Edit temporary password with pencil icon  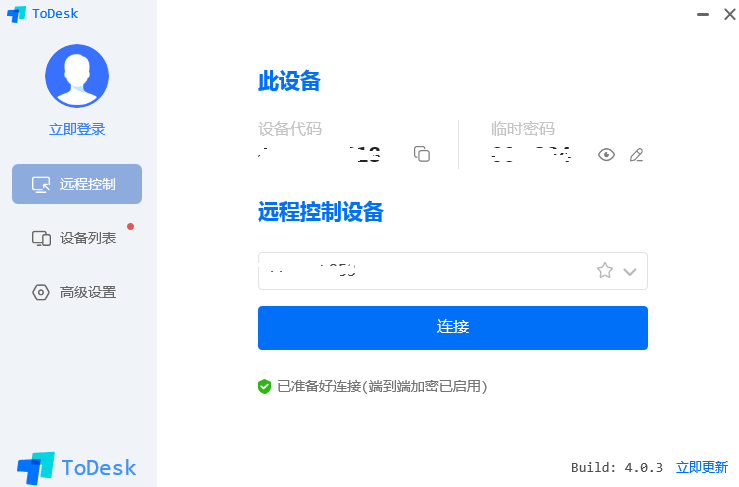[636, 155]
